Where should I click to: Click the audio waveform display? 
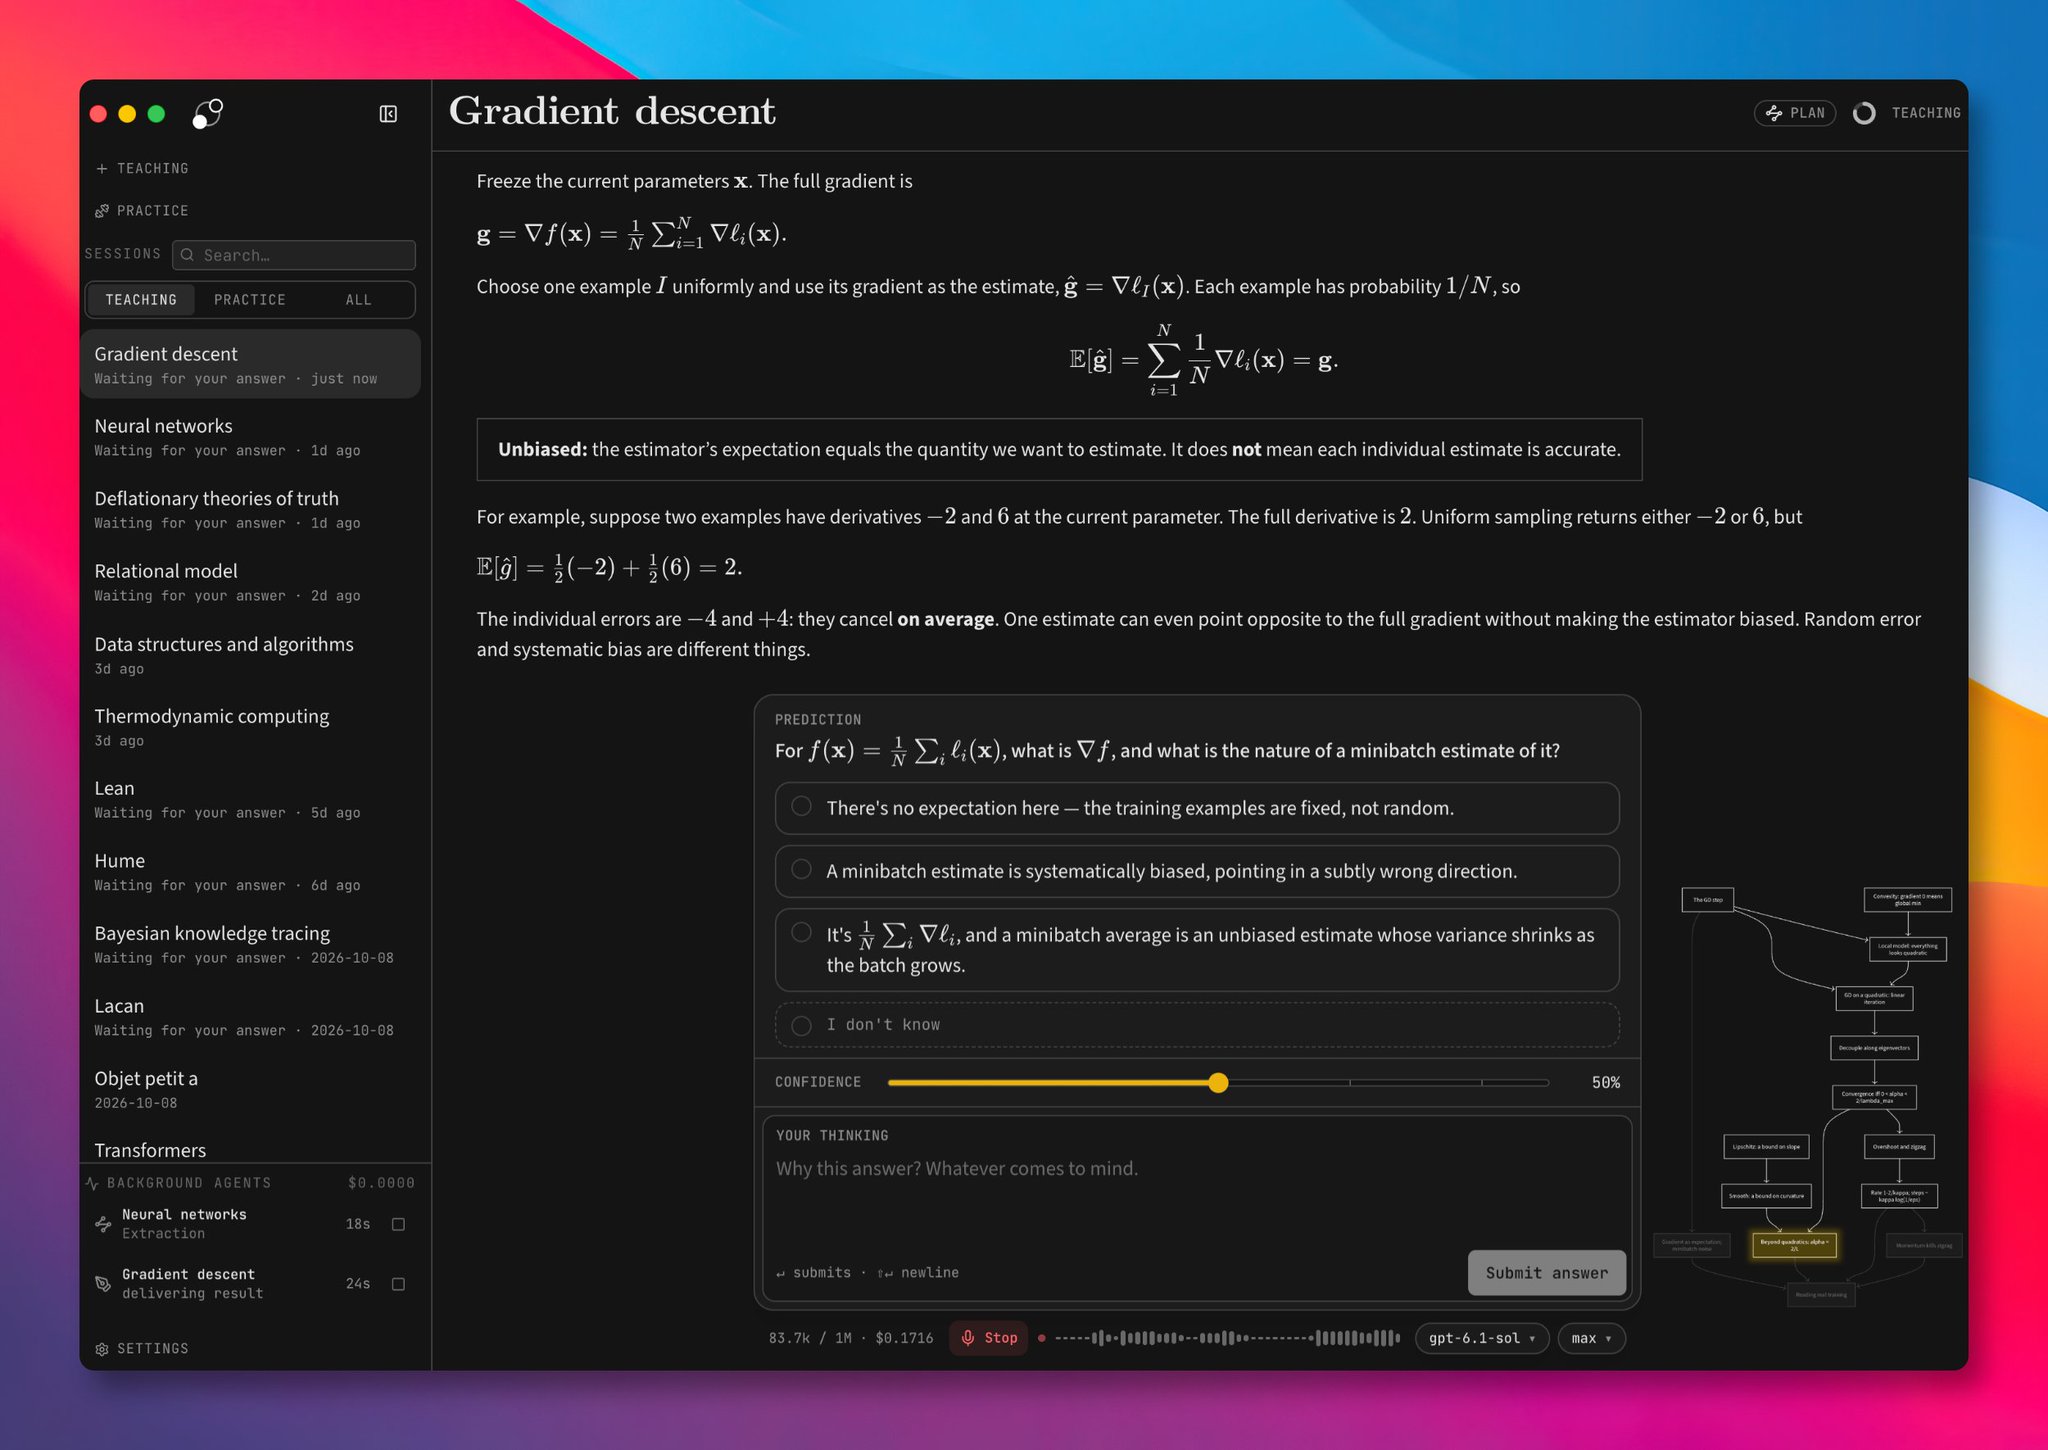click(x=1227, y=1338)
